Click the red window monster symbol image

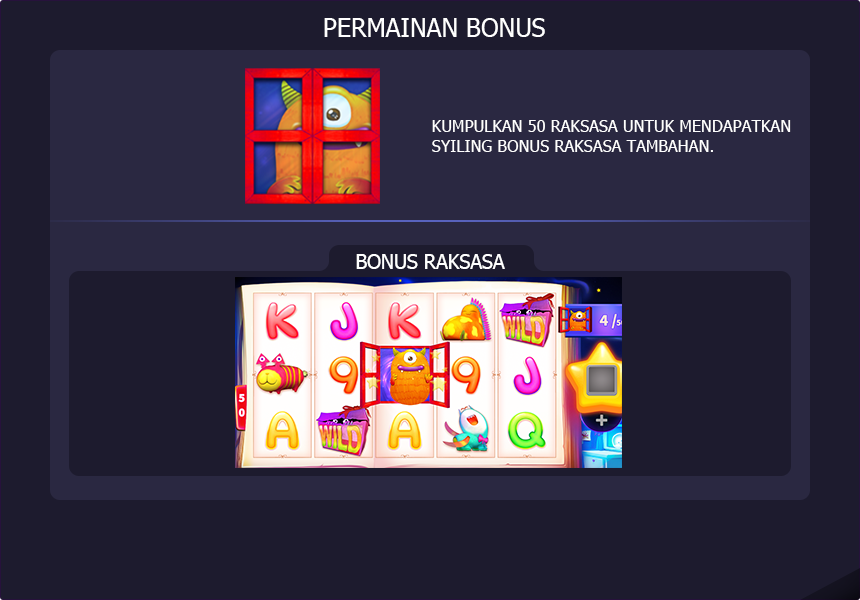pyautogui.click(x=313, y=136)
